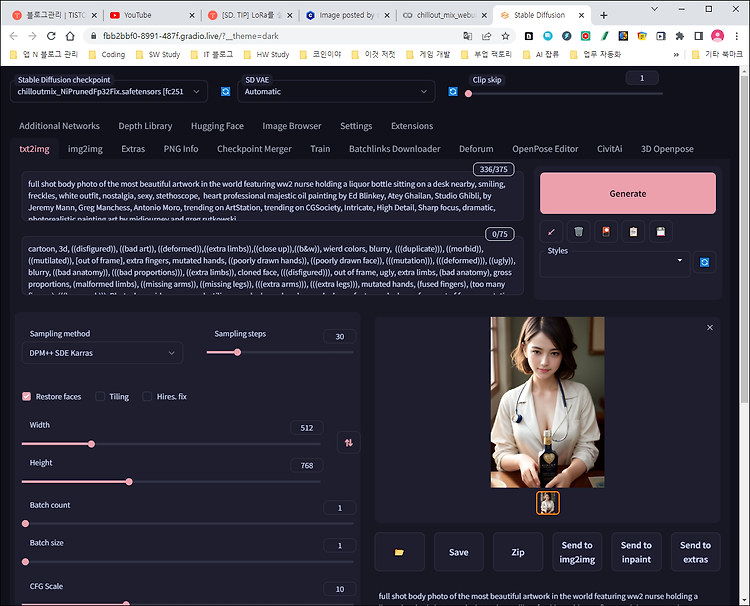
Task: Click the Generate button
Action: [x=628, y=193]
